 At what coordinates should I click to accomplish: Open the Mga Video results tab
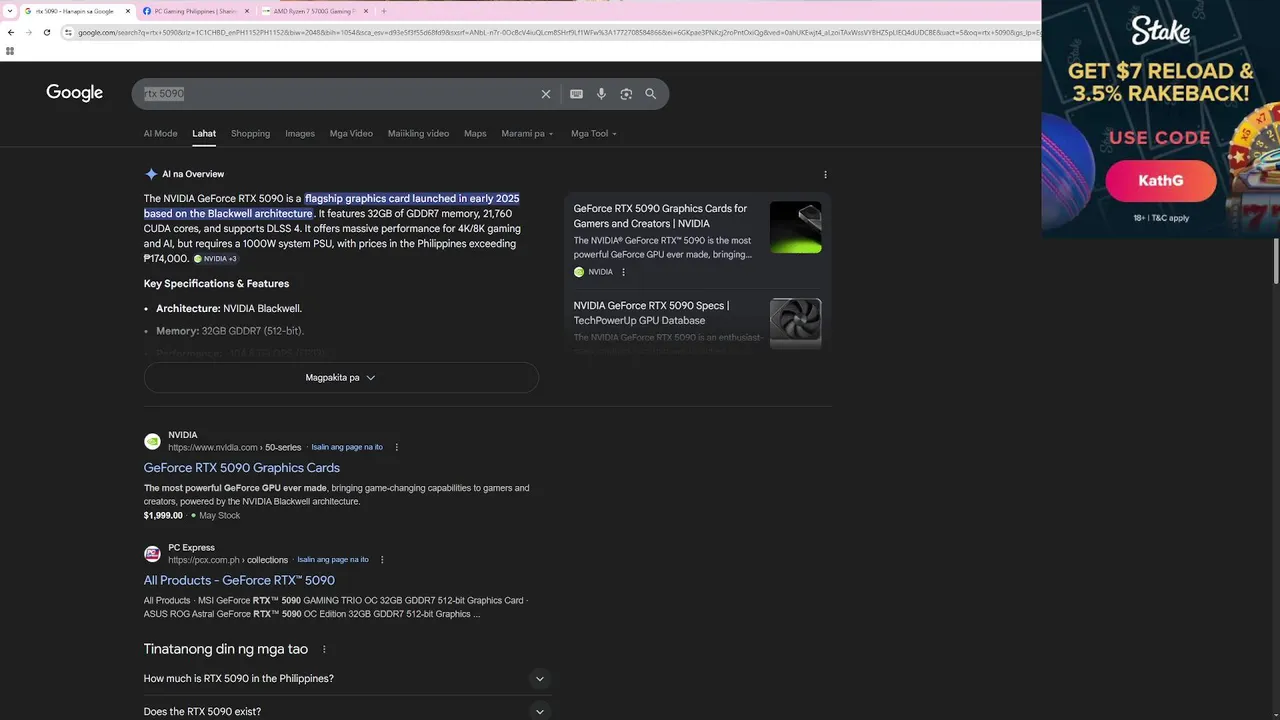tap(351, 133)
